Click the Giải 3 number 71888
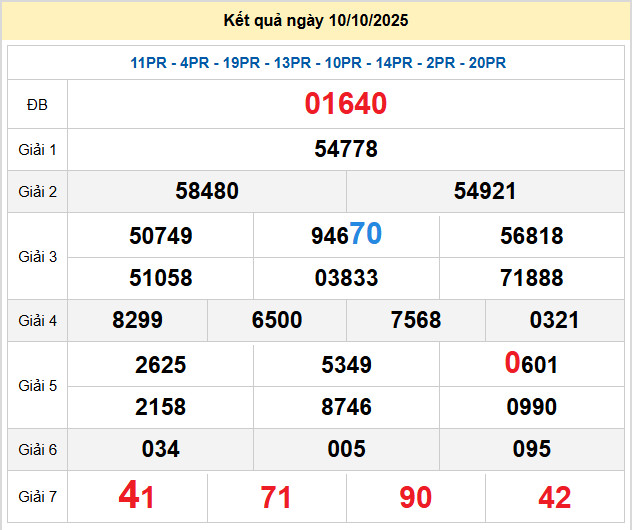Image resolution: width=632 pixels, height=530 pixels. pos(532,278)
